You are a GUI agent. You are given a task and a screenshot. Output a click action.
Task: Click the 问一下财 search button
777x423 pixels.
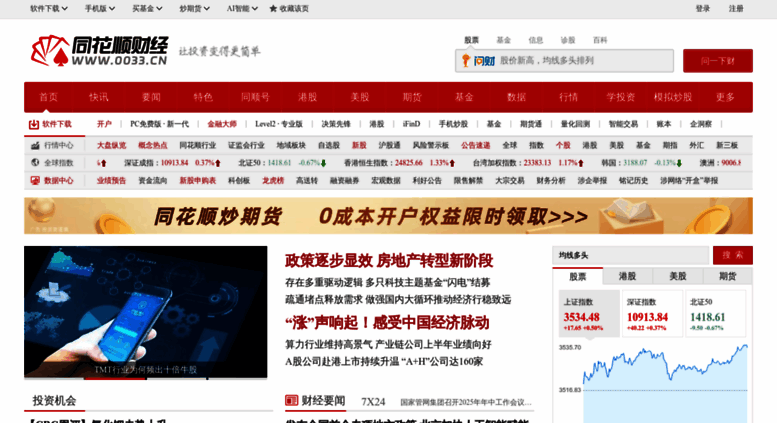click(x=718, y=61)
